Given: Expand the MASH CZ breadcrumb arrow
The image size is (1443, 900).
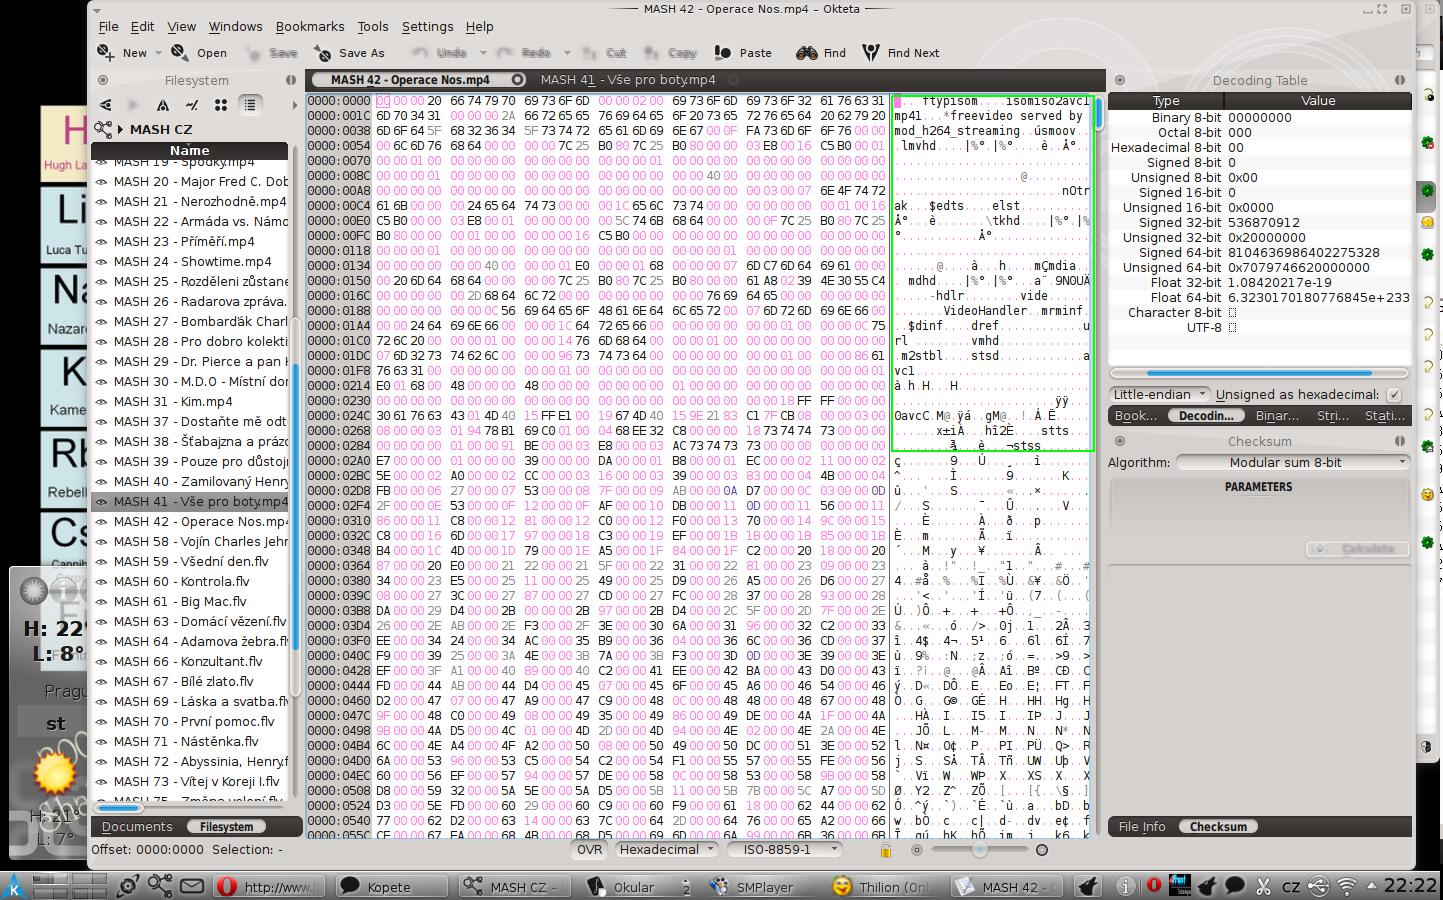Looking at the screenshot, I should click(x=120, y=129).
